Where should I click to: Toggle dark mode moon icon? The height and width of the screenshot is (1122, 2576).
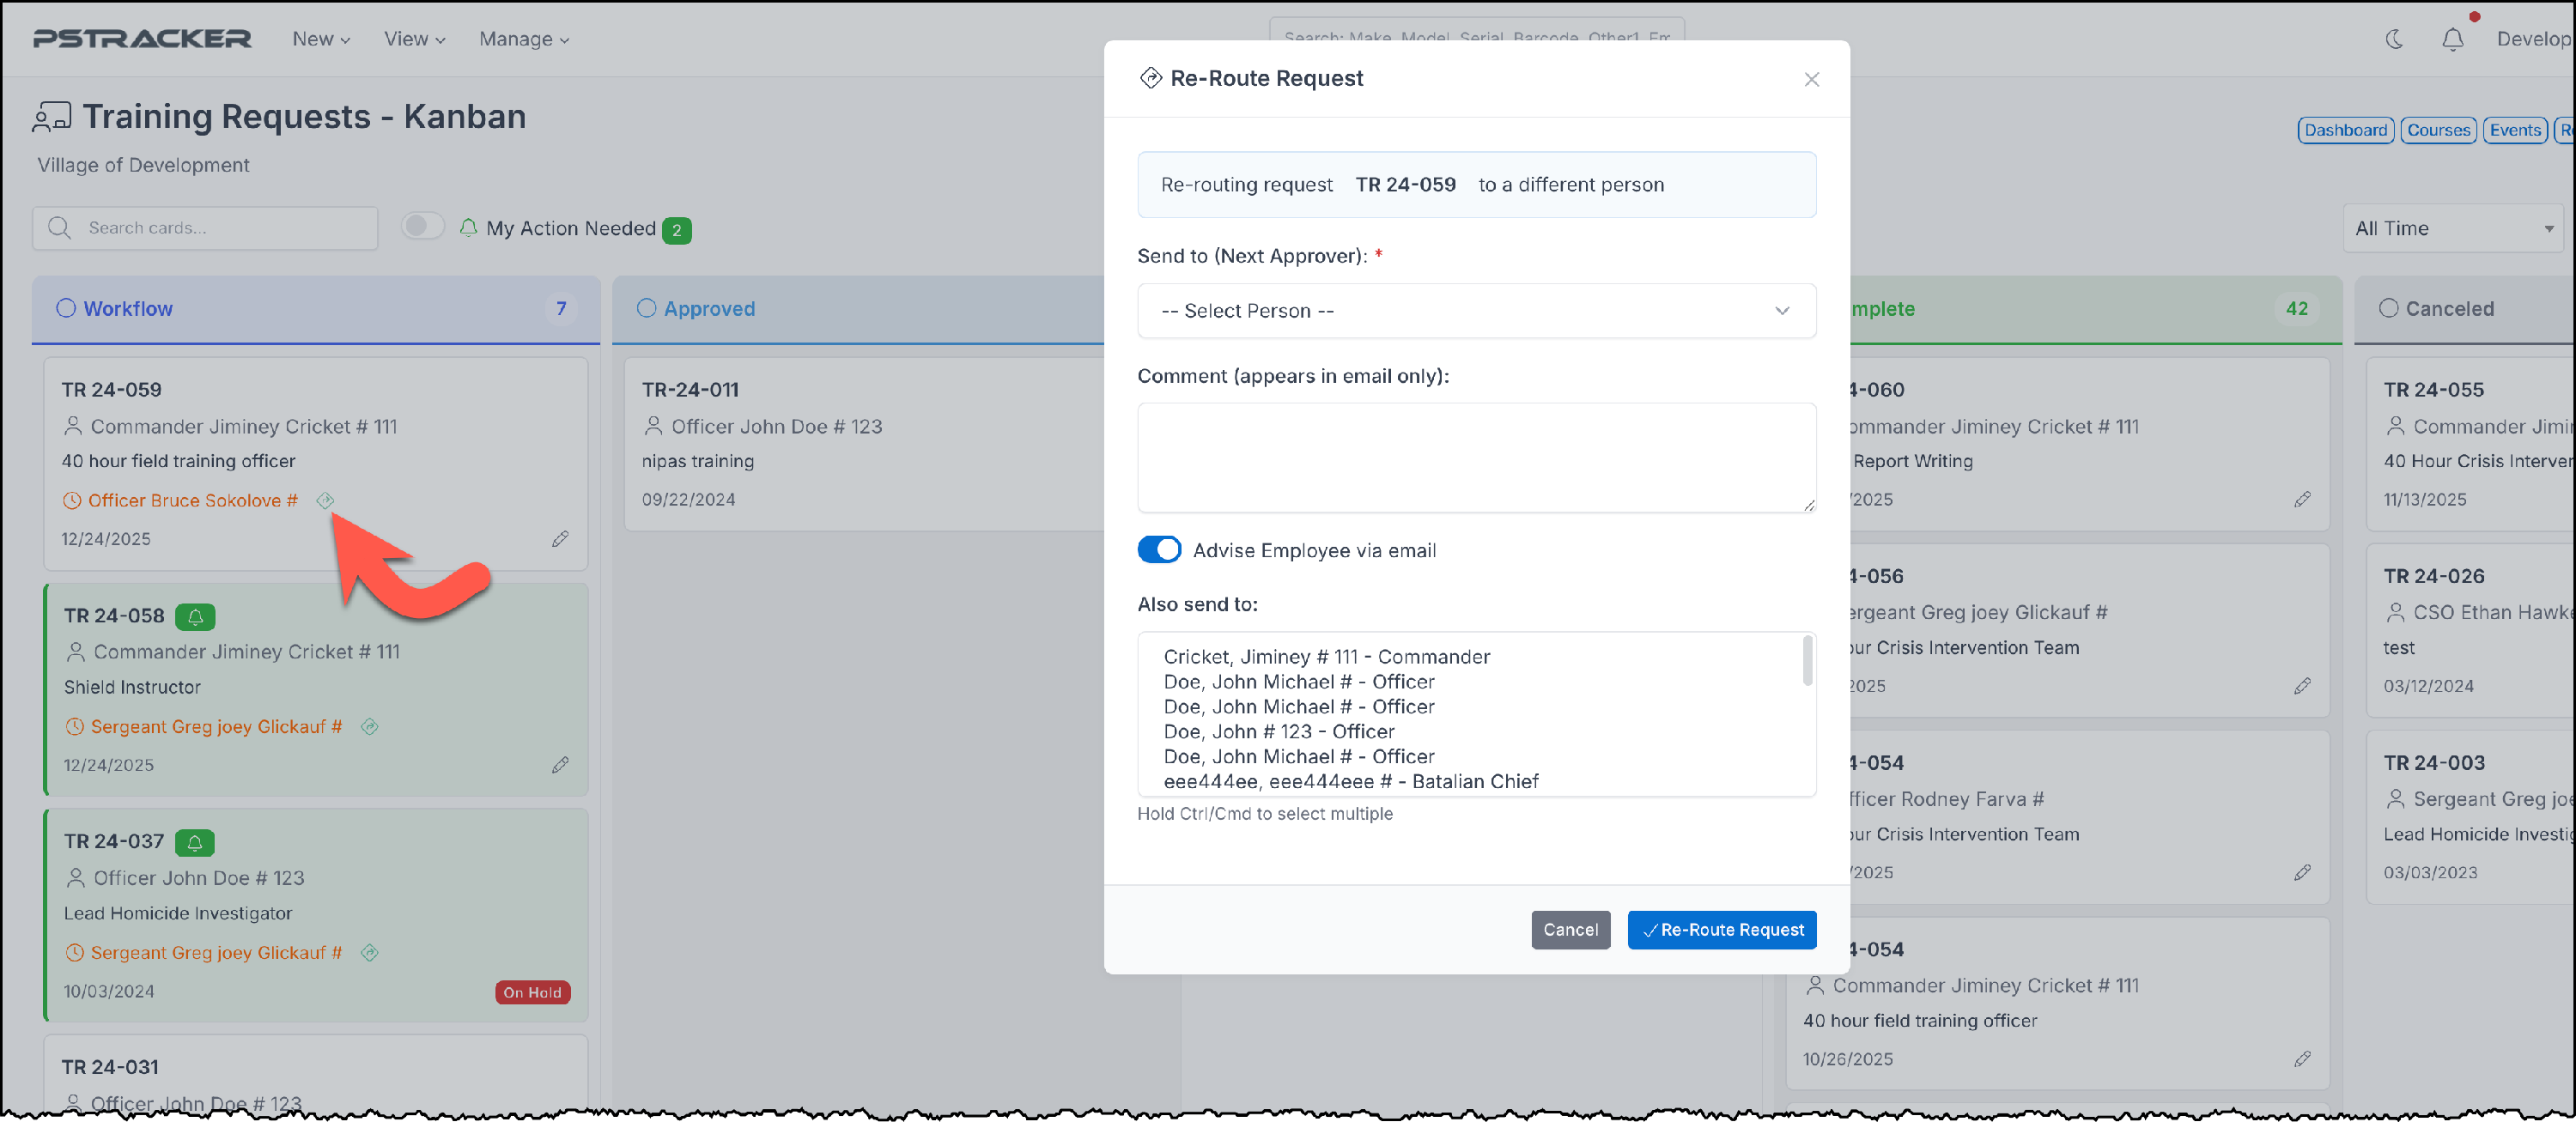coord(2394,39)
